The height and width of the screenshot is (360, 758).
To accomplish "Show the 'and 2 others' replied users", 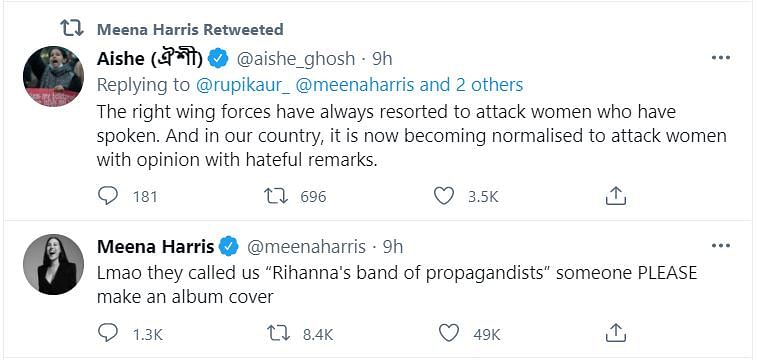I will 471,85.
